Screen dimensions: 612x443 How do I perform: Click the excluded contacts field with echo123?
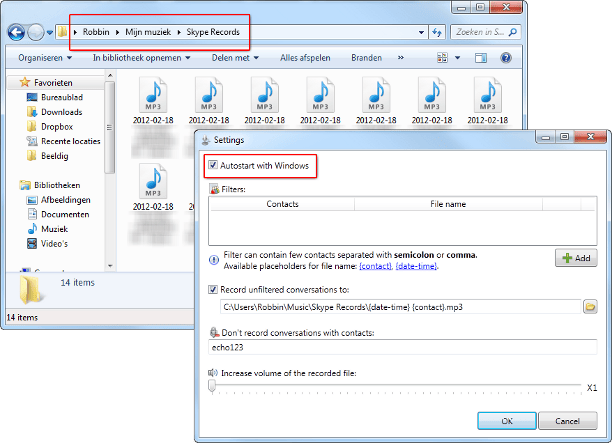click(402, 347)
